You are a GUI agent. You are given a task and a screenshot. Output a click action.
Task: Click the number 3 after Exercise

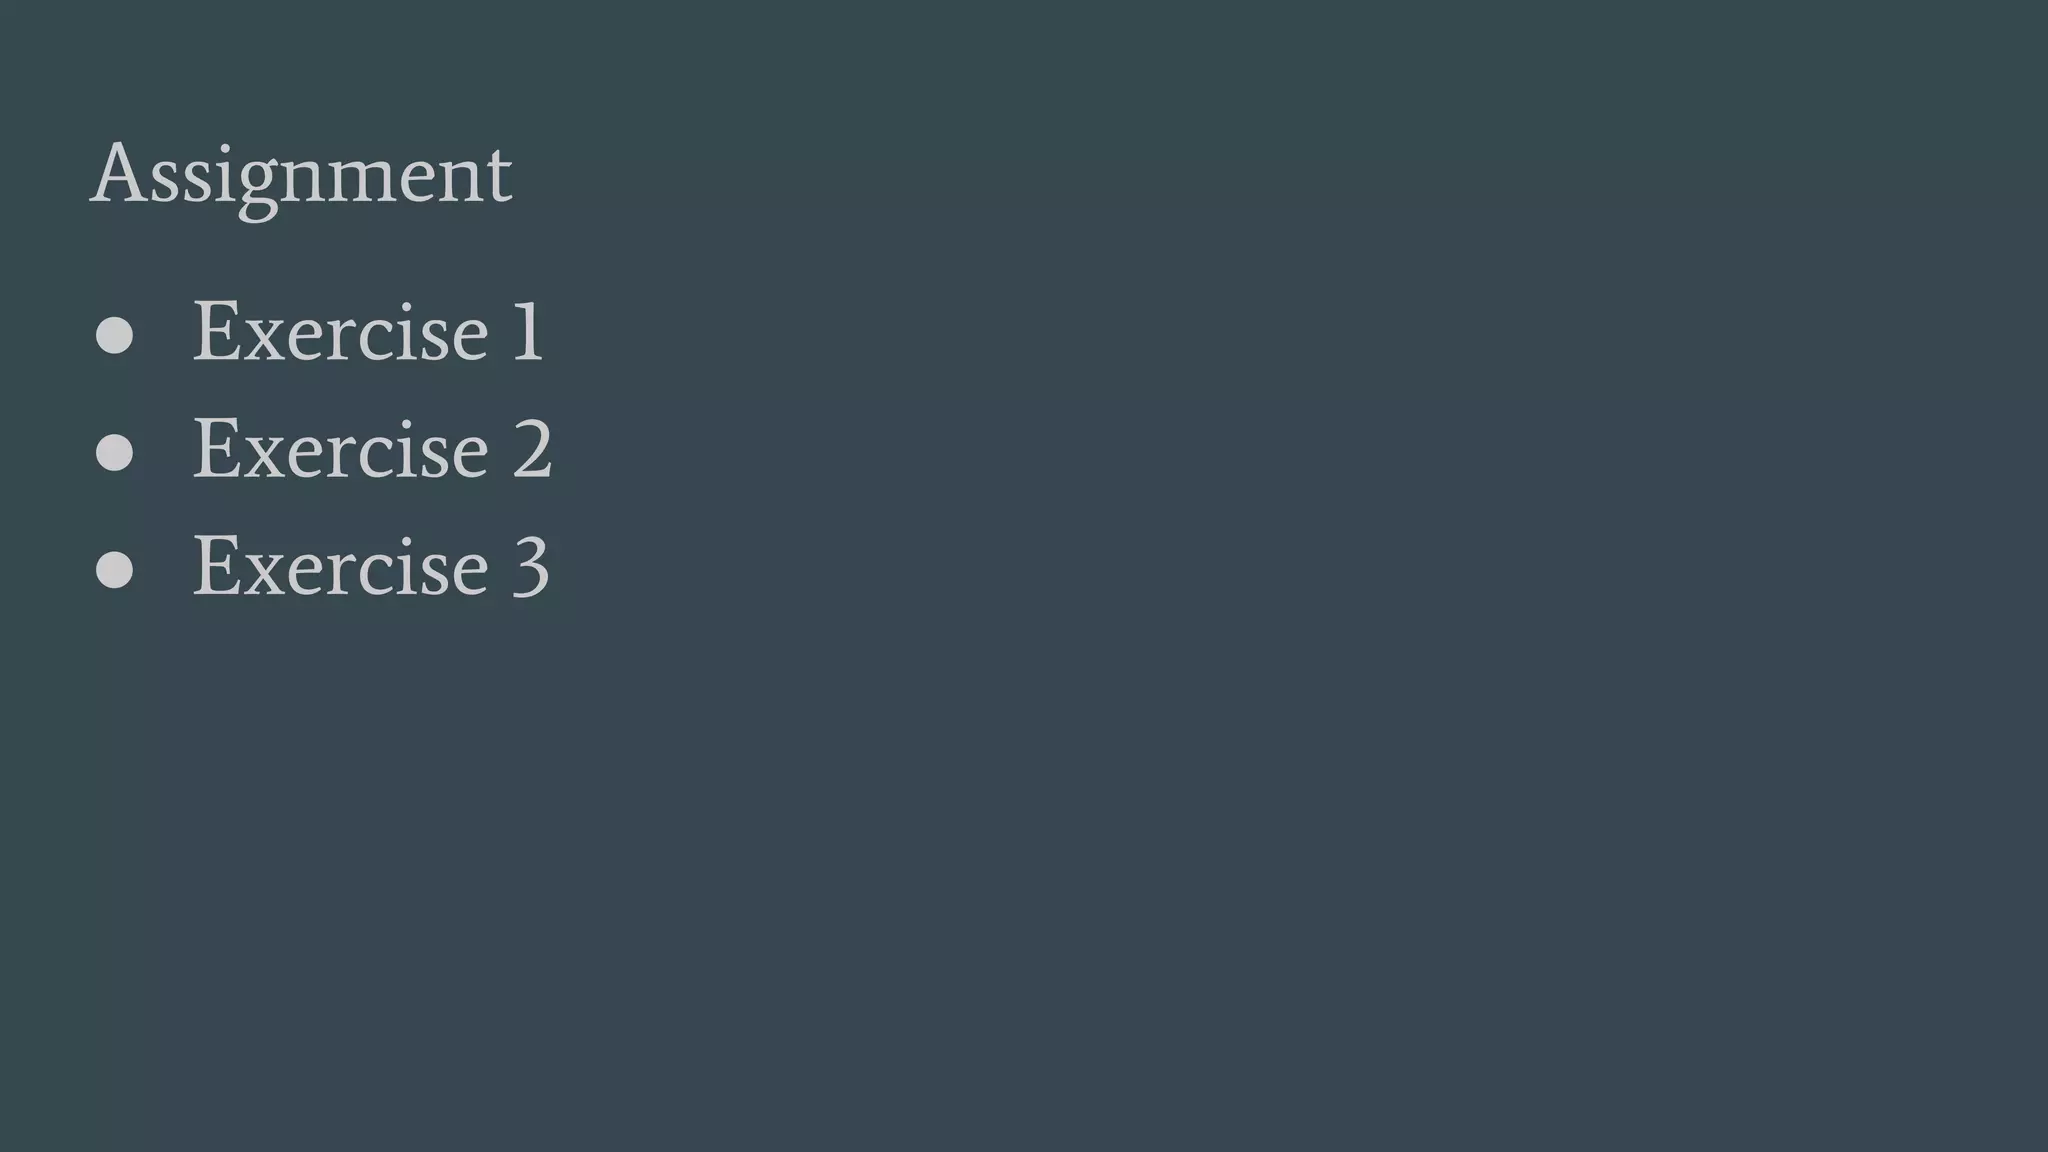click(531, 566)
